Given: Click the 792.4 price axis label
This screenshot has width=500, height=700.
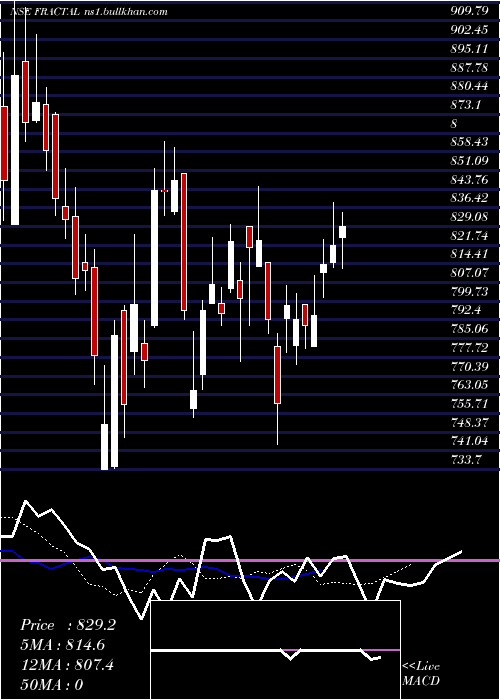Looking at the screenshot, I should tap(466, 310).
